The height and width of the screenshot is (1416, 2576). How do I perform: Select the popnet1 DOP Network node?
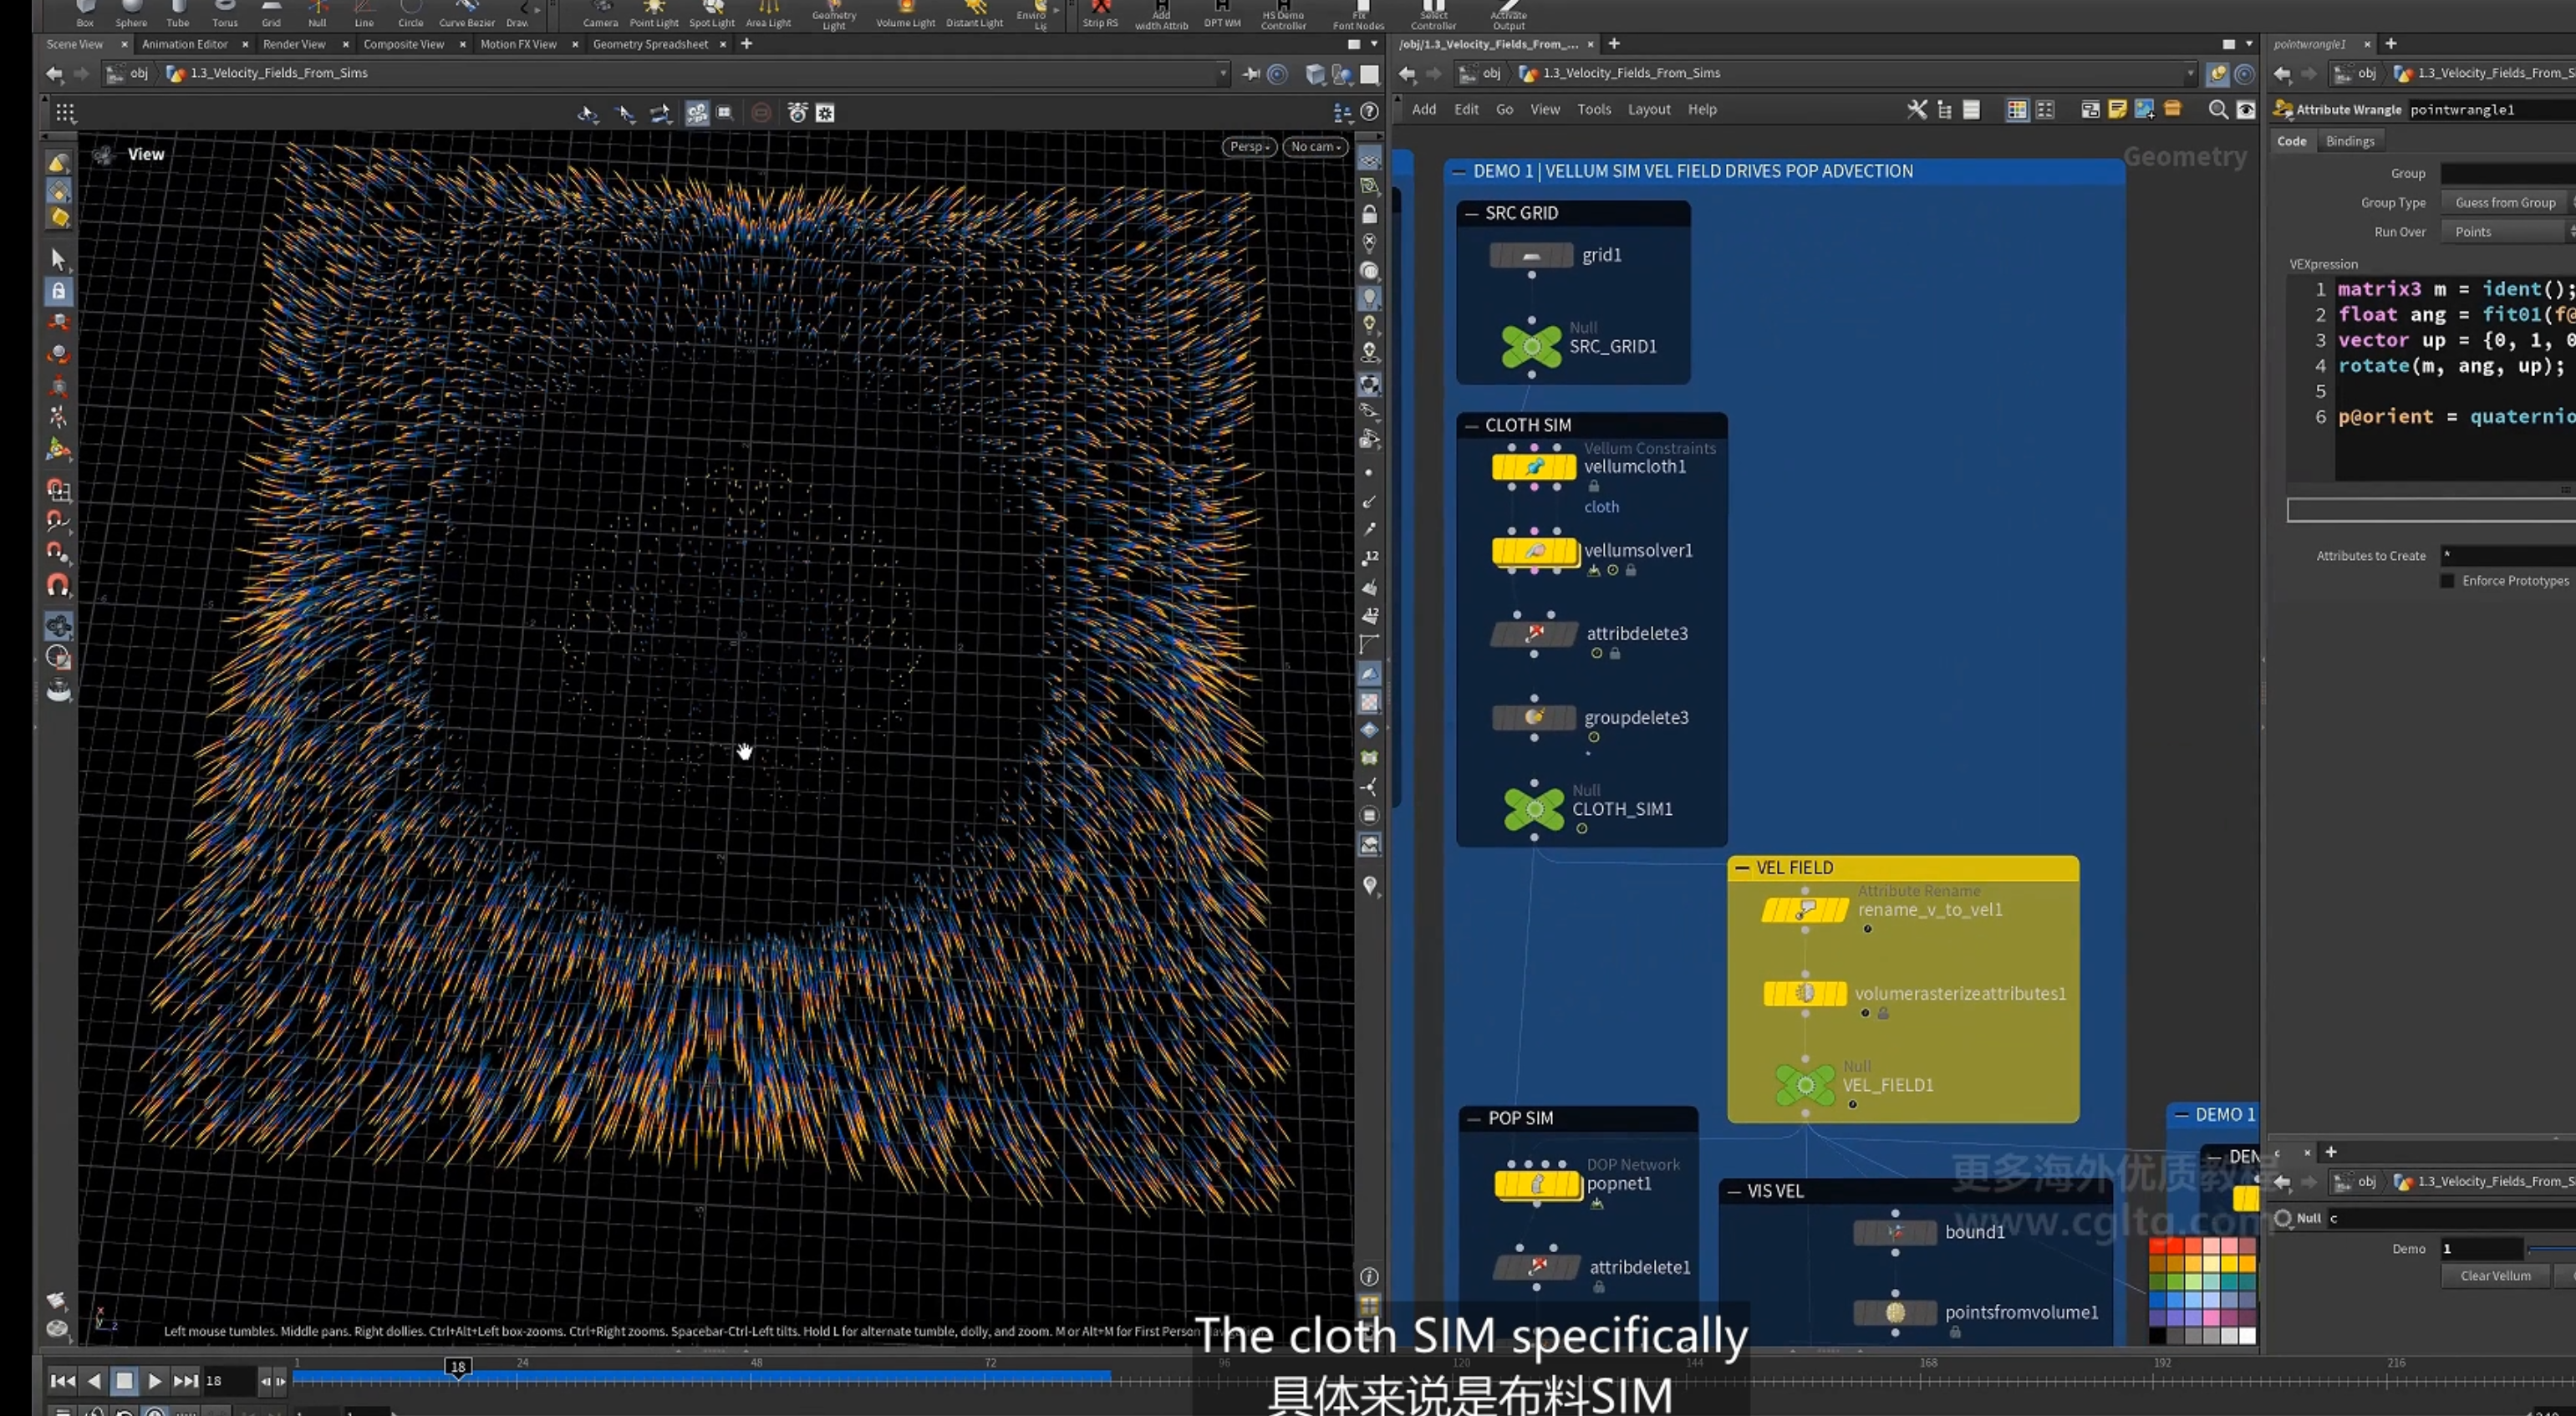[1538, 1185]
